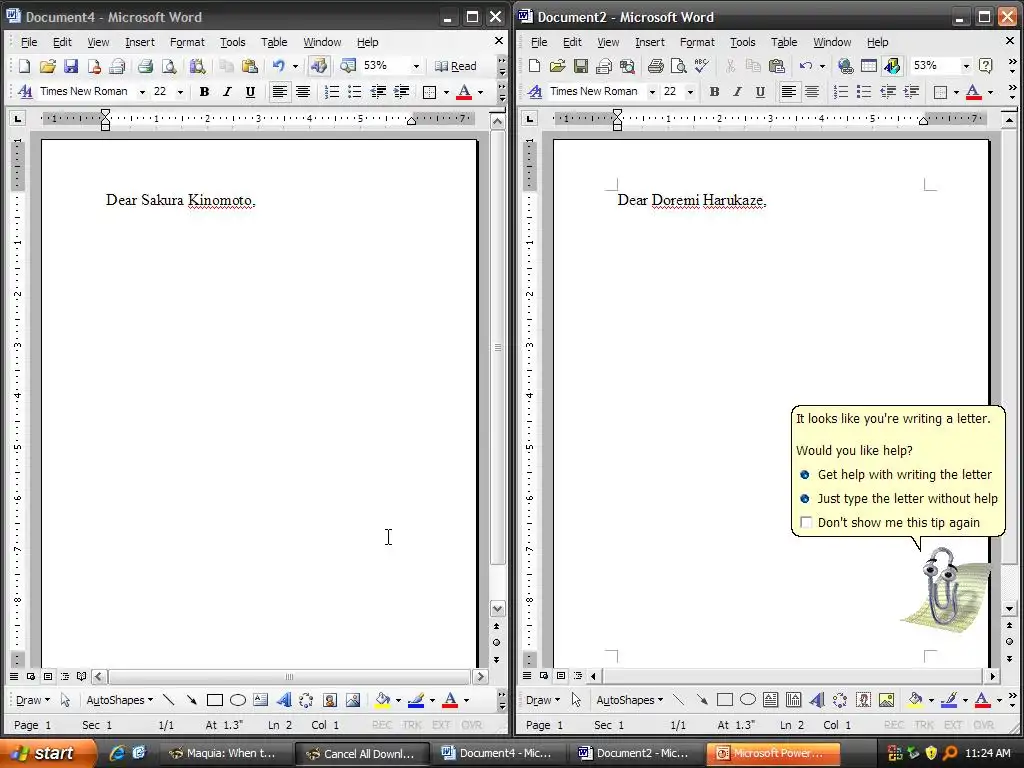Open Format menu in Document2
This screenshot has width=1024, height=768.
tap(697, 42)
